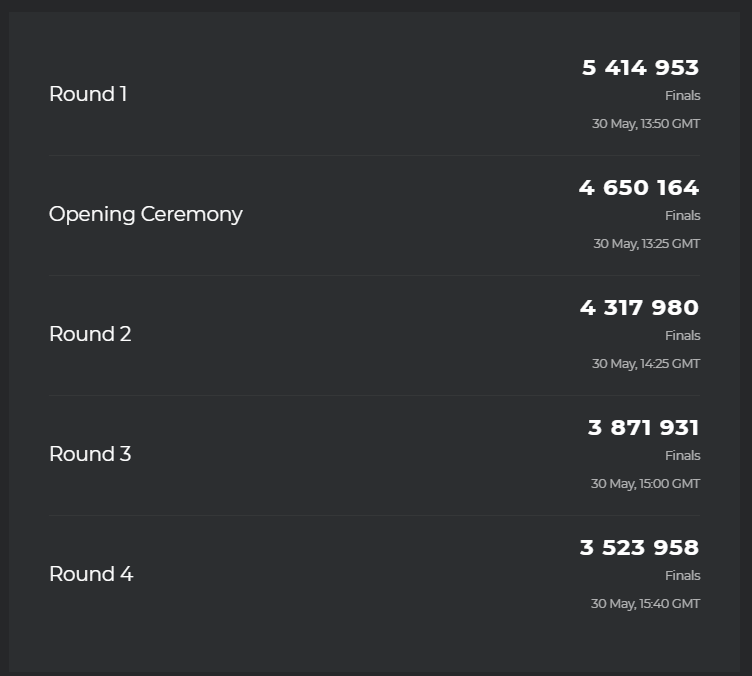Click the 30 May, 13:50 GMT timestamp
Image resolution: width=752 pixels, height=676 pixels.
tap(646, 124)
